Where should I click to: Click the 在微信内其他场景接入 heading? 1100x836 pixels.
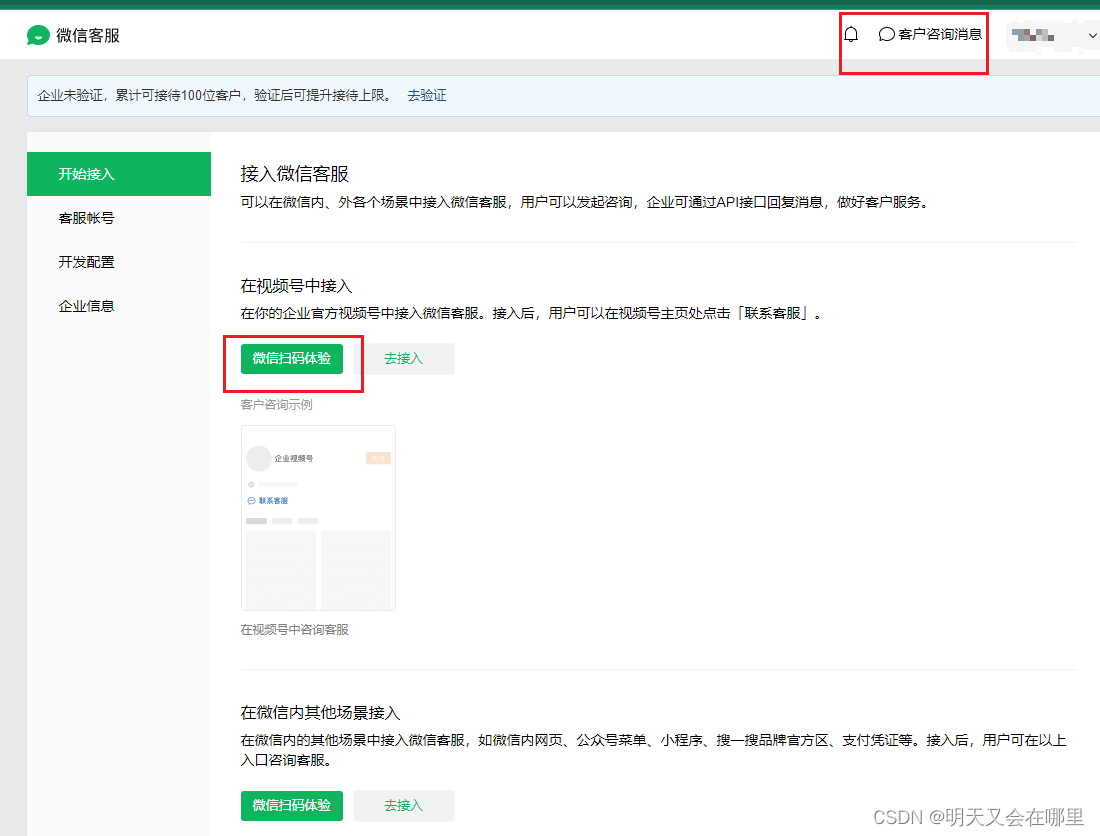pyautogui.click(x=320, y=713)
